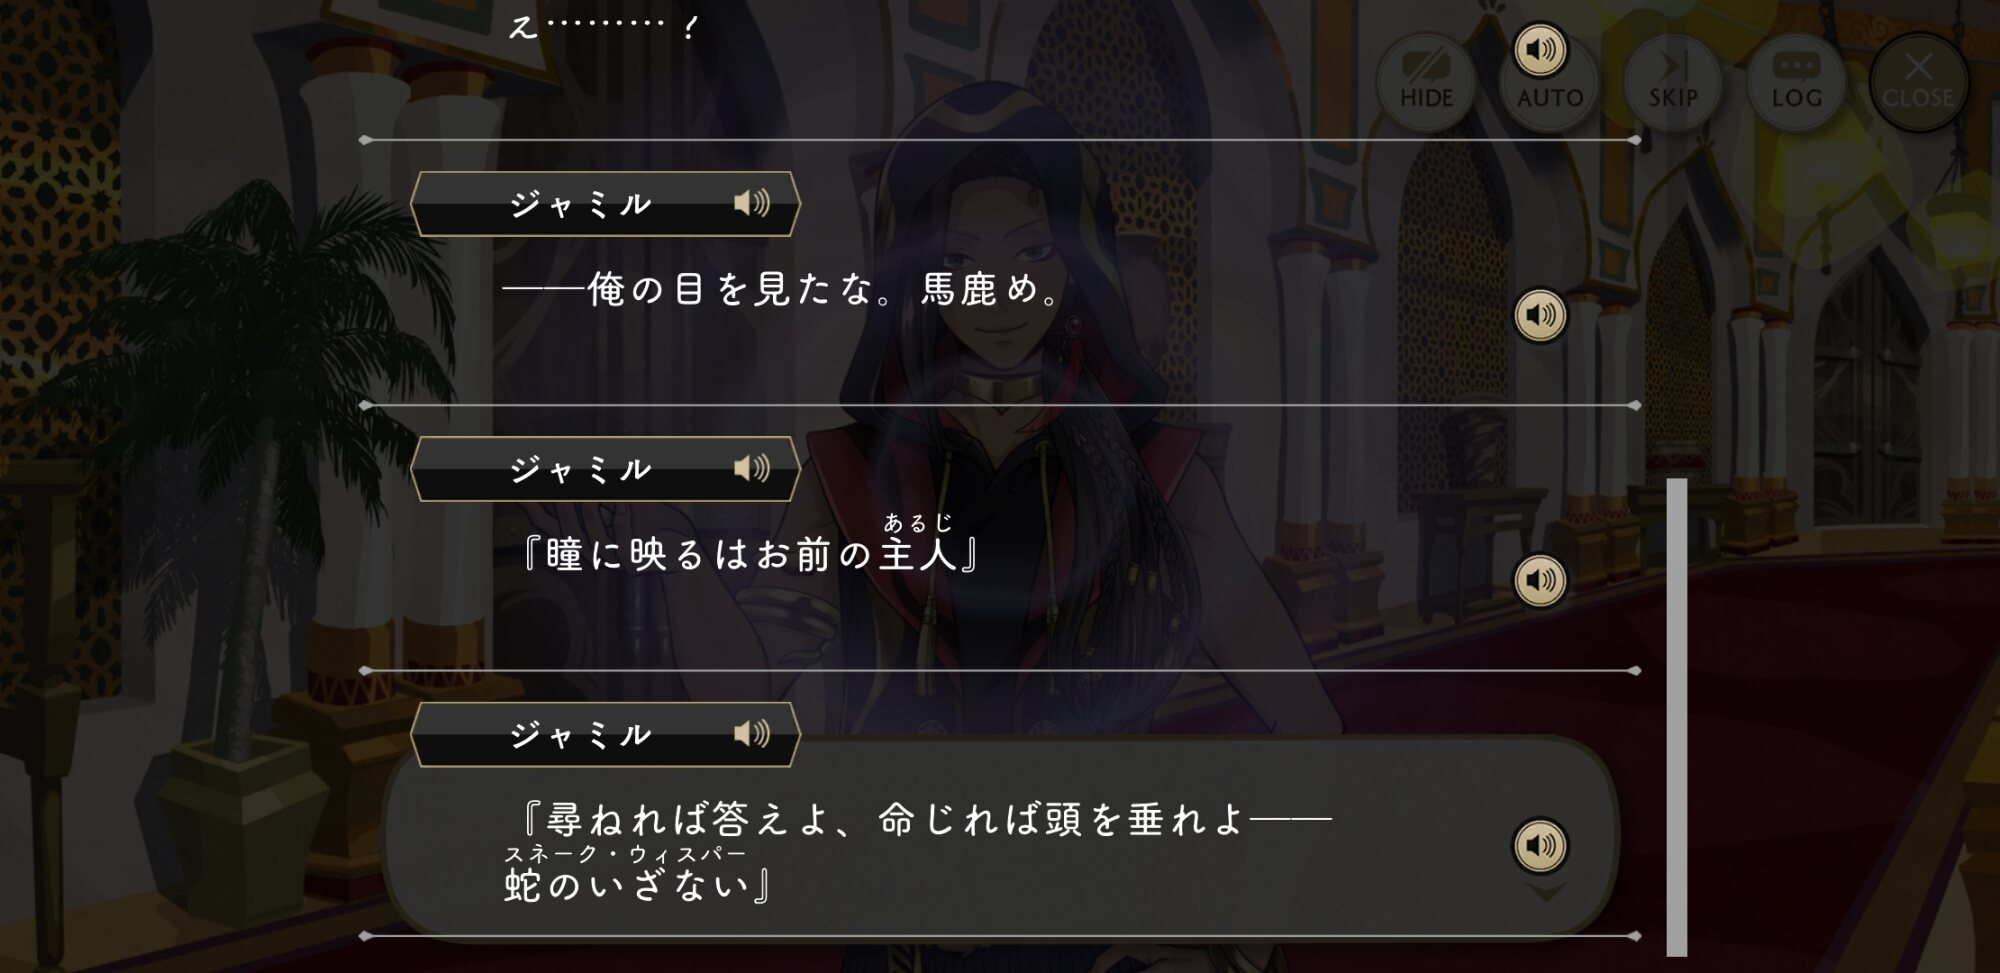Image resolution: width=2000 pixels, height=973 pixels.
Task: Select the 俺の目を見たな。馬鹿め。 dialogue text
Action: click(781, 290)
